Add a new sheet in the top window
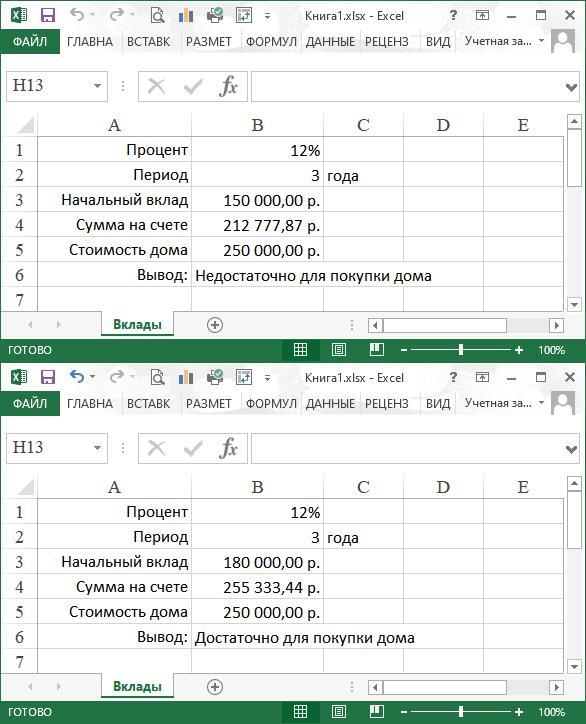The width and height of the screenshot is (586, 724). pos(215,325)
